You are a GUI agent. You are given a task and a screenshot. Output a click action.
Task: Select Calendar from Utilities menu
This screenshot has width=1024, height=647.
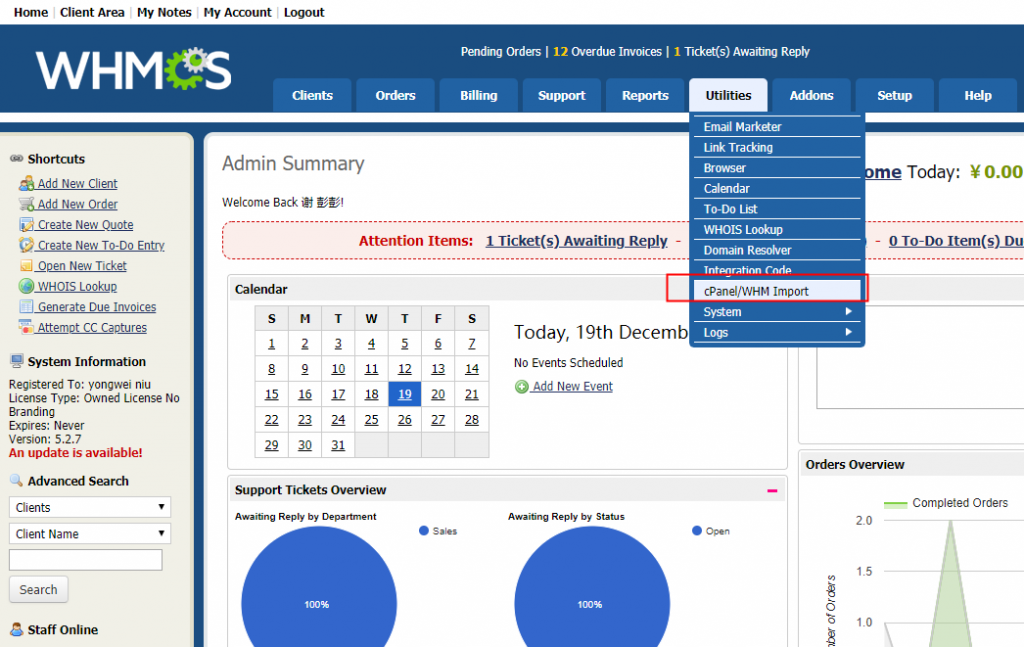click(x=776, y=189)
